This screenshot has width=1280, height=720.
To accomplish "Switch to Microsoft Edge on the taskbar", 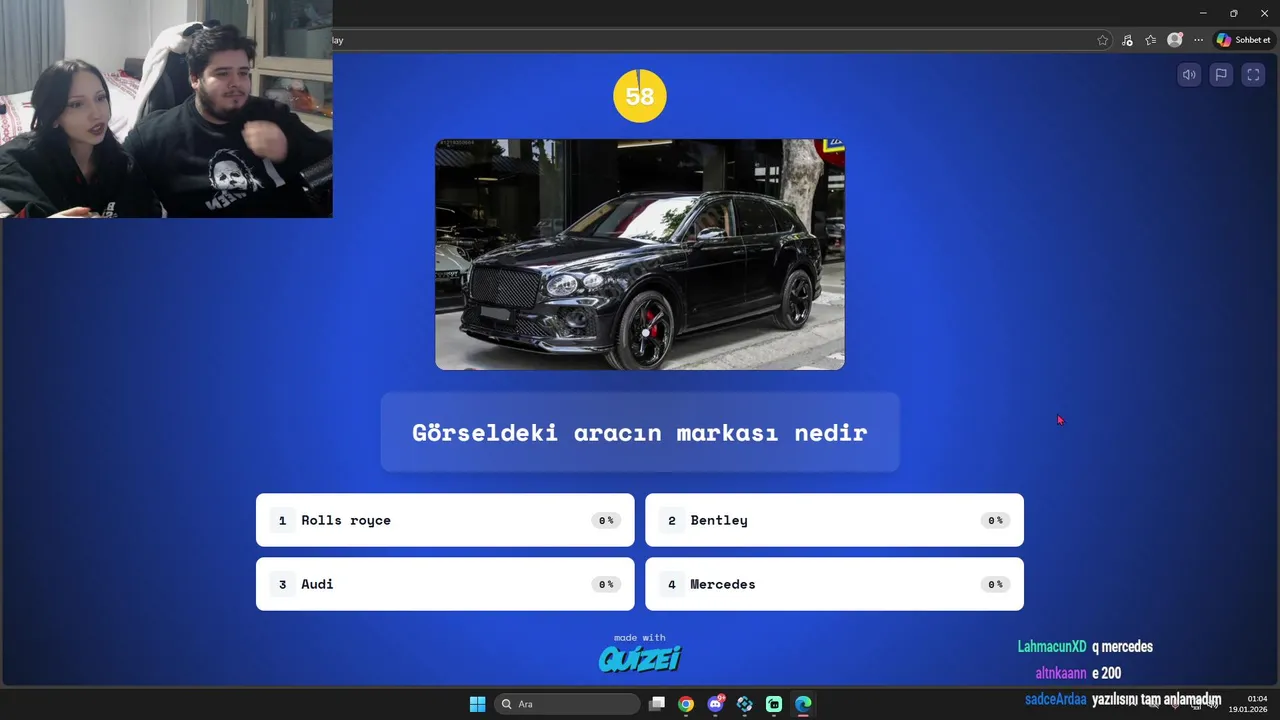I will [803, 704].
